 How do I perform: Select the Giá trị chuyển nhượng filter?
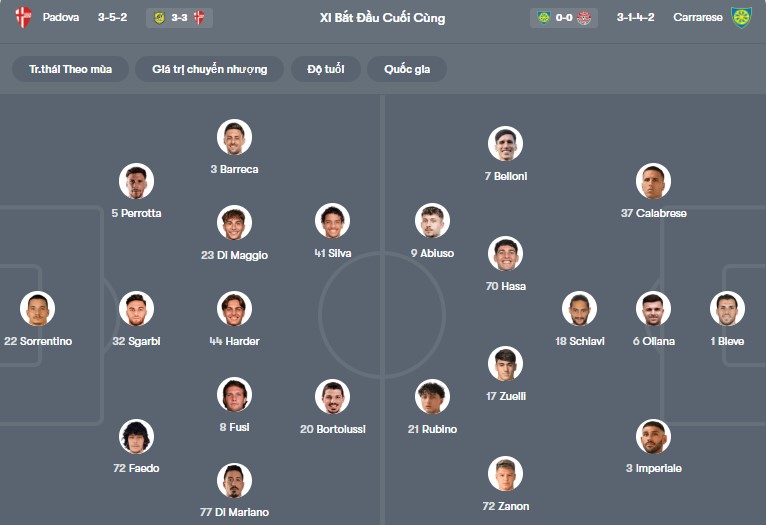[210, 69]
